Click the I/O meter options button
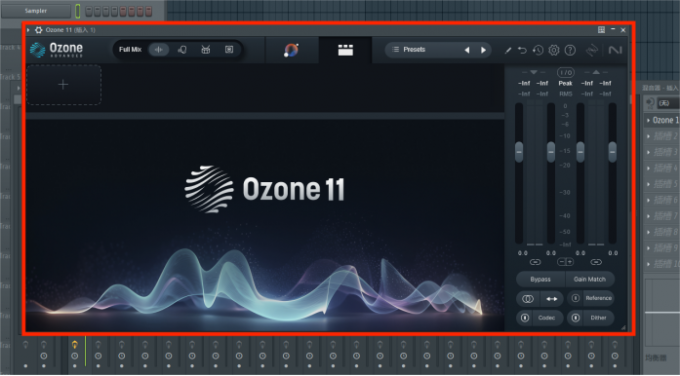 click(x=566, y=72)
